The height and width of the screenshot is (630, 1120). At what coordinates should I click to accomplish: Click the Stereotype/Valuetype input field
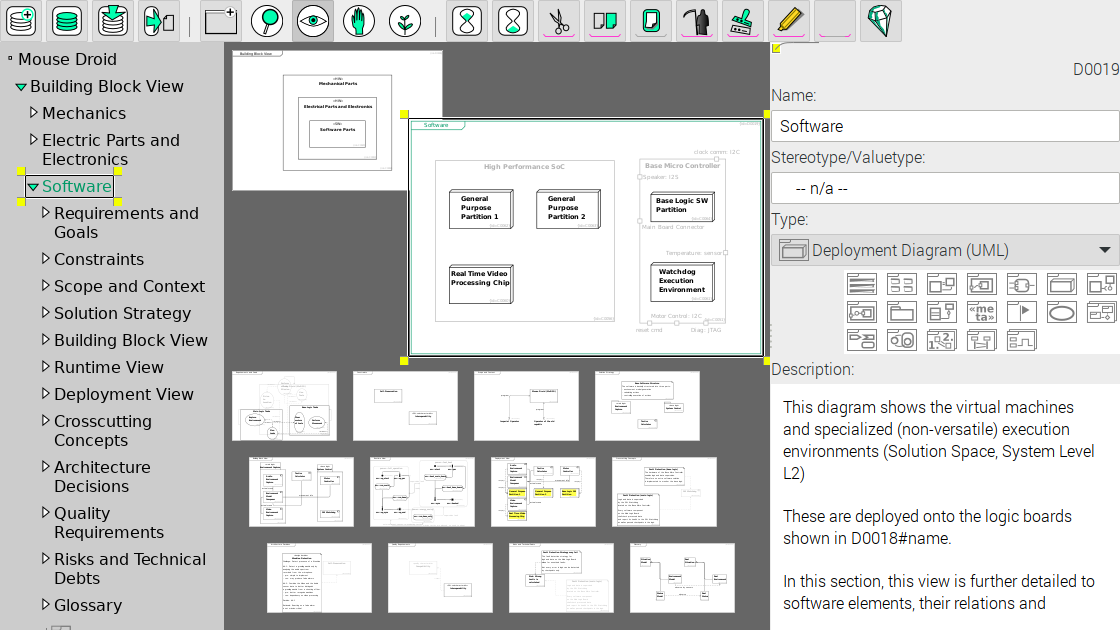945,188
